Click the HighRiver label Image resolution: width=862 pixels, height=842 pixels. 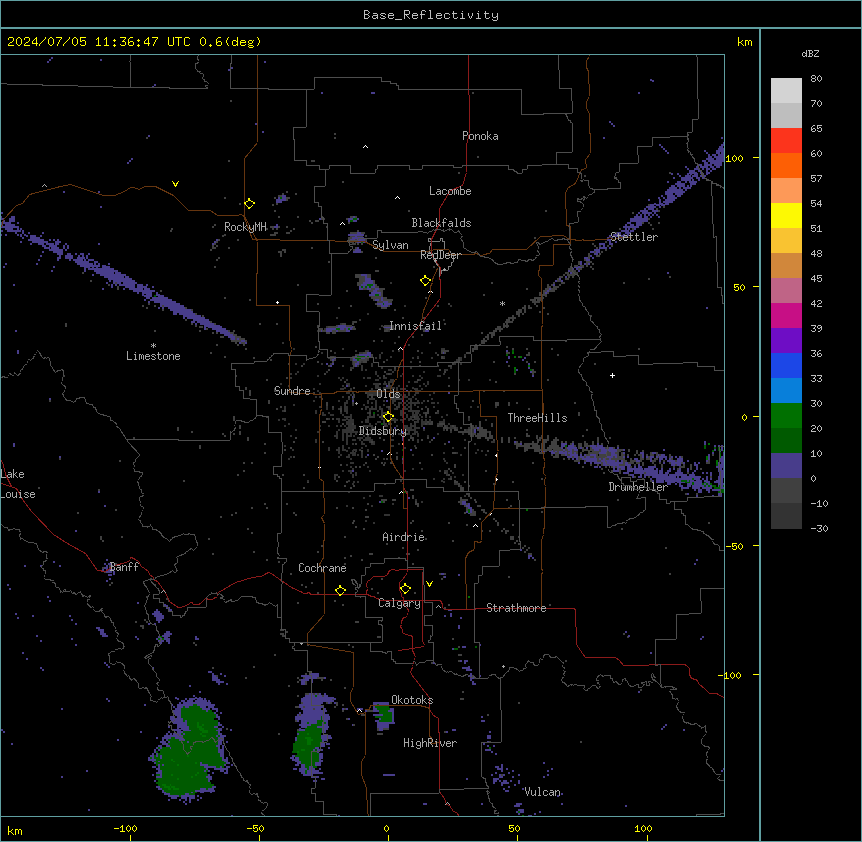pyautogui.click(x=430, y=743)
